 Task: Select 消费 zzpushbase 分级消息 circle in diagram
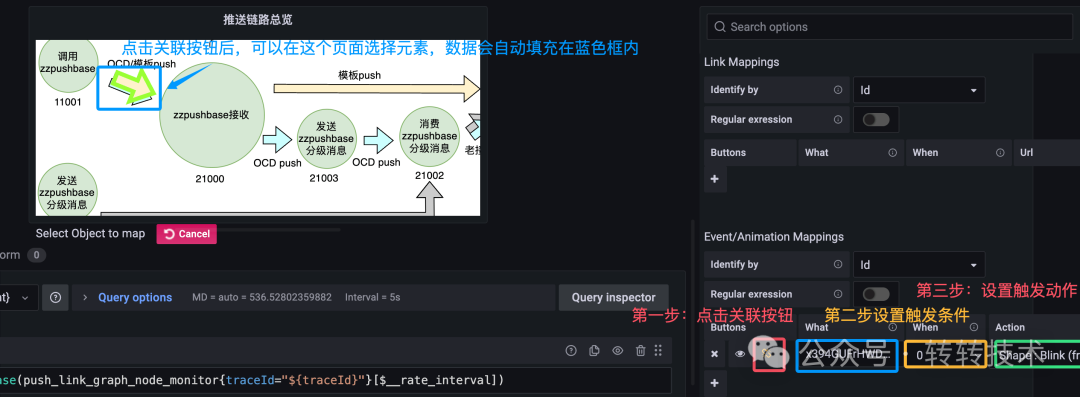pyautogui.click(x=429, y=136)
